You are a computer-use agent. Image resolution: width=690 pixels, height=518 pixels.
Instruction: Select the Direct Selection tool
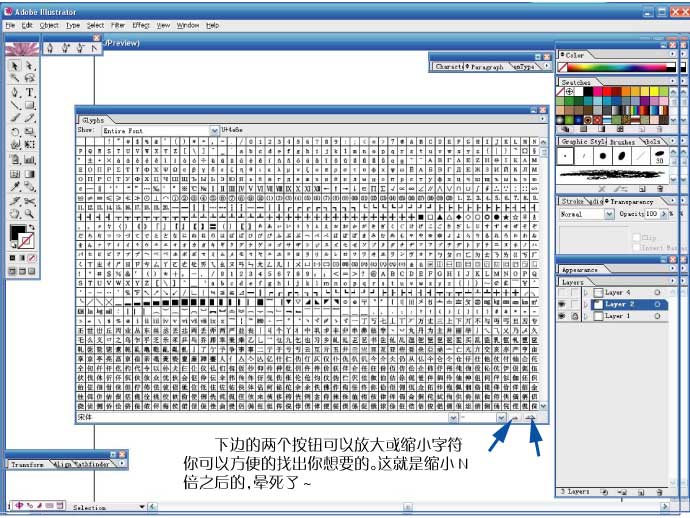(29, 66)
